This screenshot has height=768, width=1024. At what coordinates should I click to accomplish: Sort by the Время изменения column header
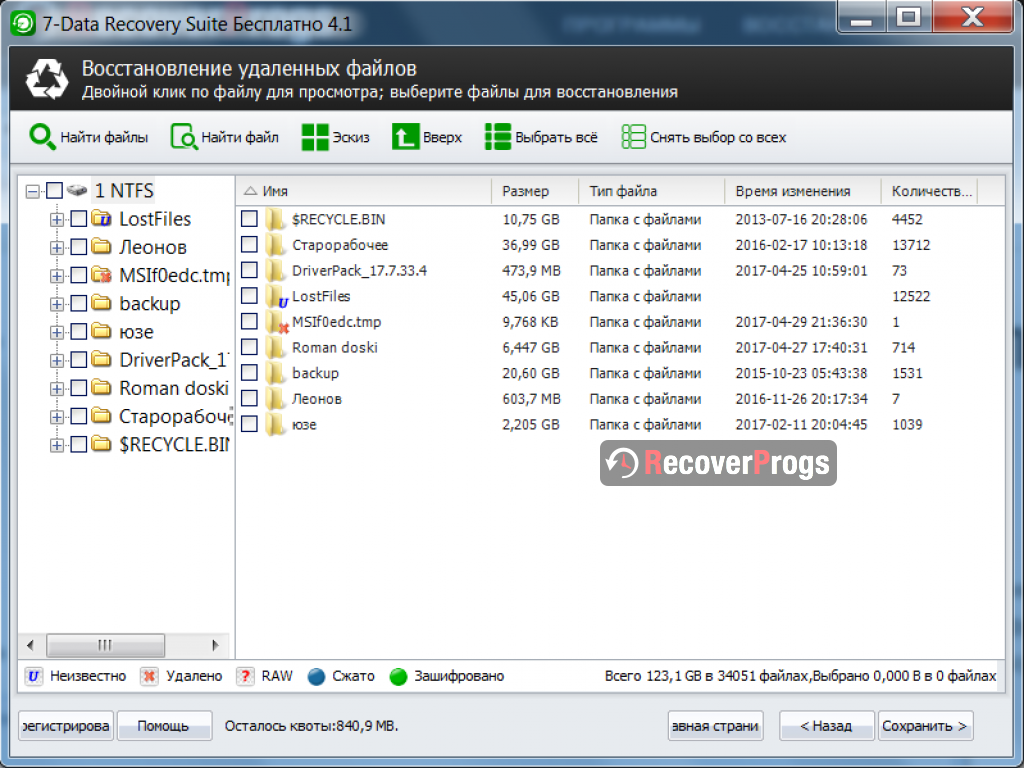tap(802, 191)
